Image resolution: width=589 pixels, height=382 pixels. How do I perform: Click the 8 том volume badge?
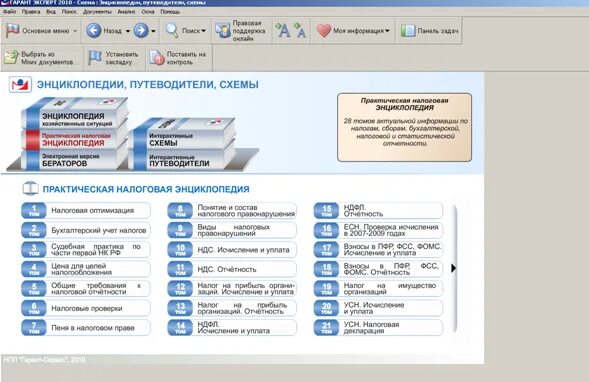pyautogui.click(x=180, y=210)
